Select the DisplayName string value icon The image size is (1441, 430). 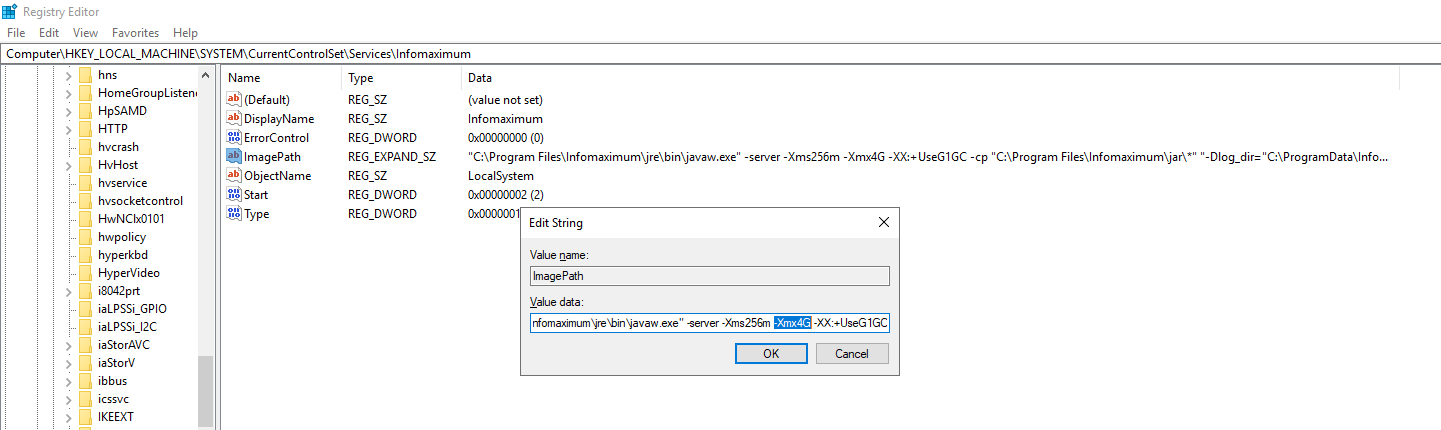tap(235, 119)
